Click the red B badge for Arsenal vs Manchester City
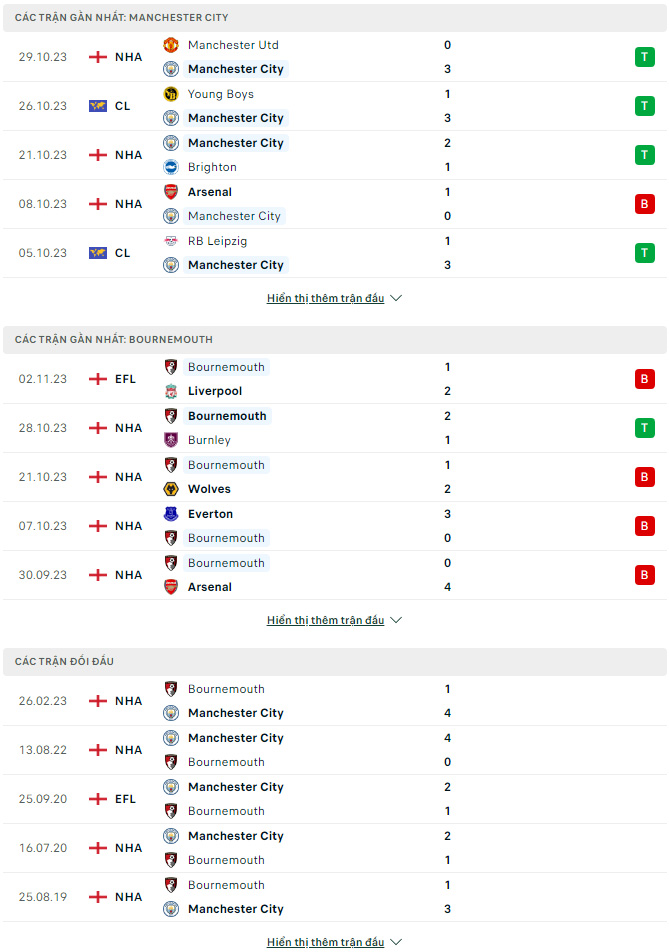This screenshot has width=669, height=952. click(645, 204)
